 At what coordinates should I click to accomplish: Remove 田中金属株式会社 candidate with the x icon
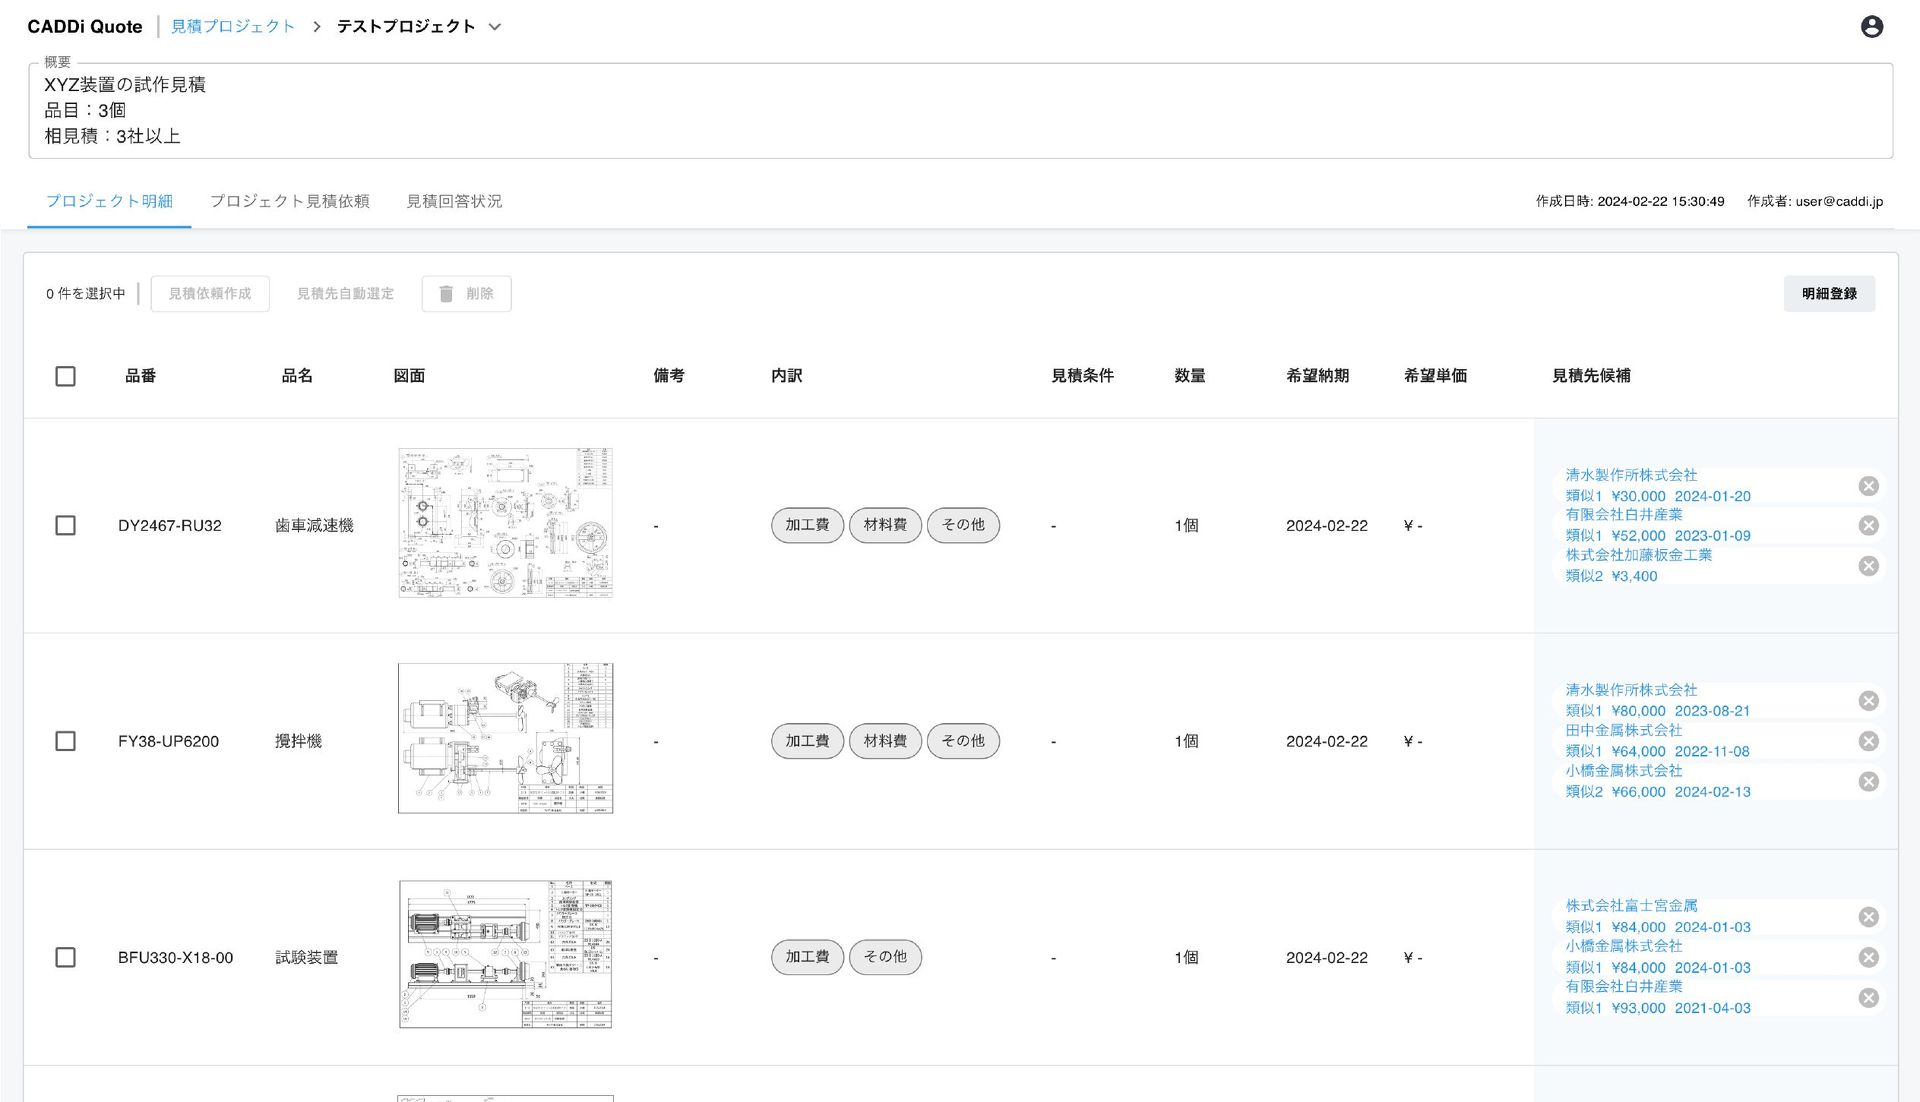click(x=1868, y=740)
